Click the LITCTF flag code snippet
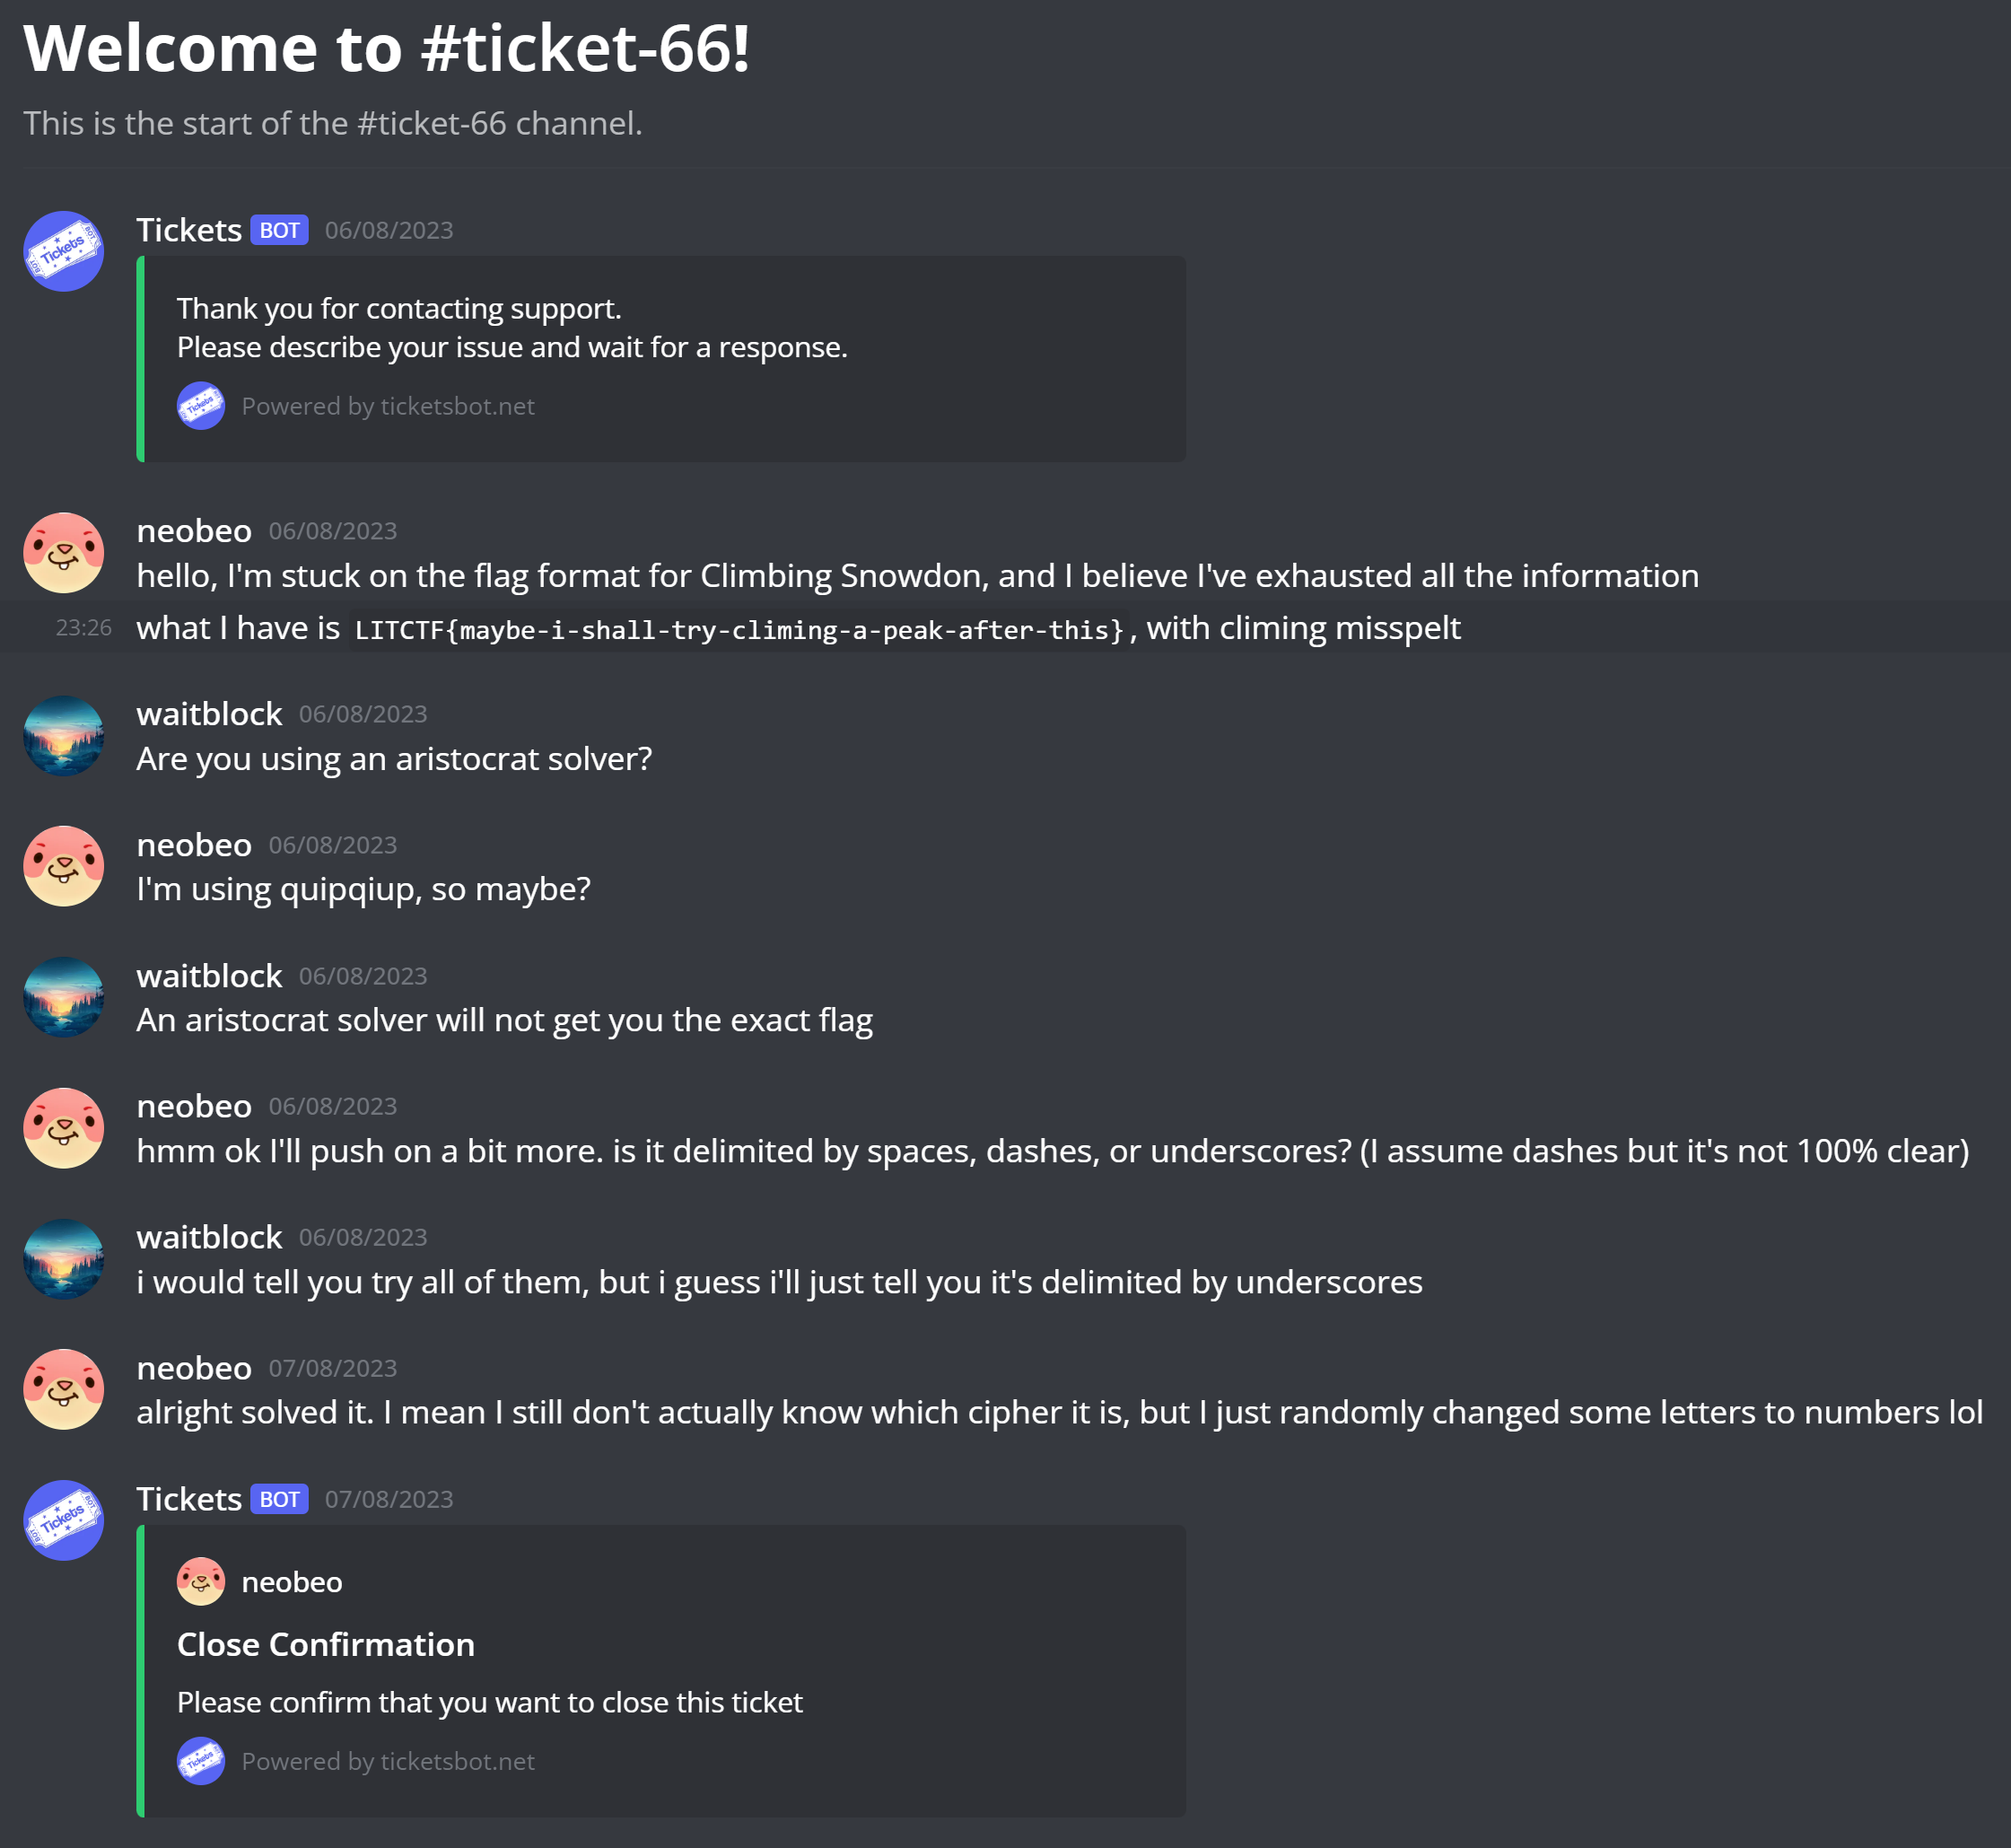The width and height of the screenshot is (2011, 1848). pyautogui.click(x=739, y=630)
